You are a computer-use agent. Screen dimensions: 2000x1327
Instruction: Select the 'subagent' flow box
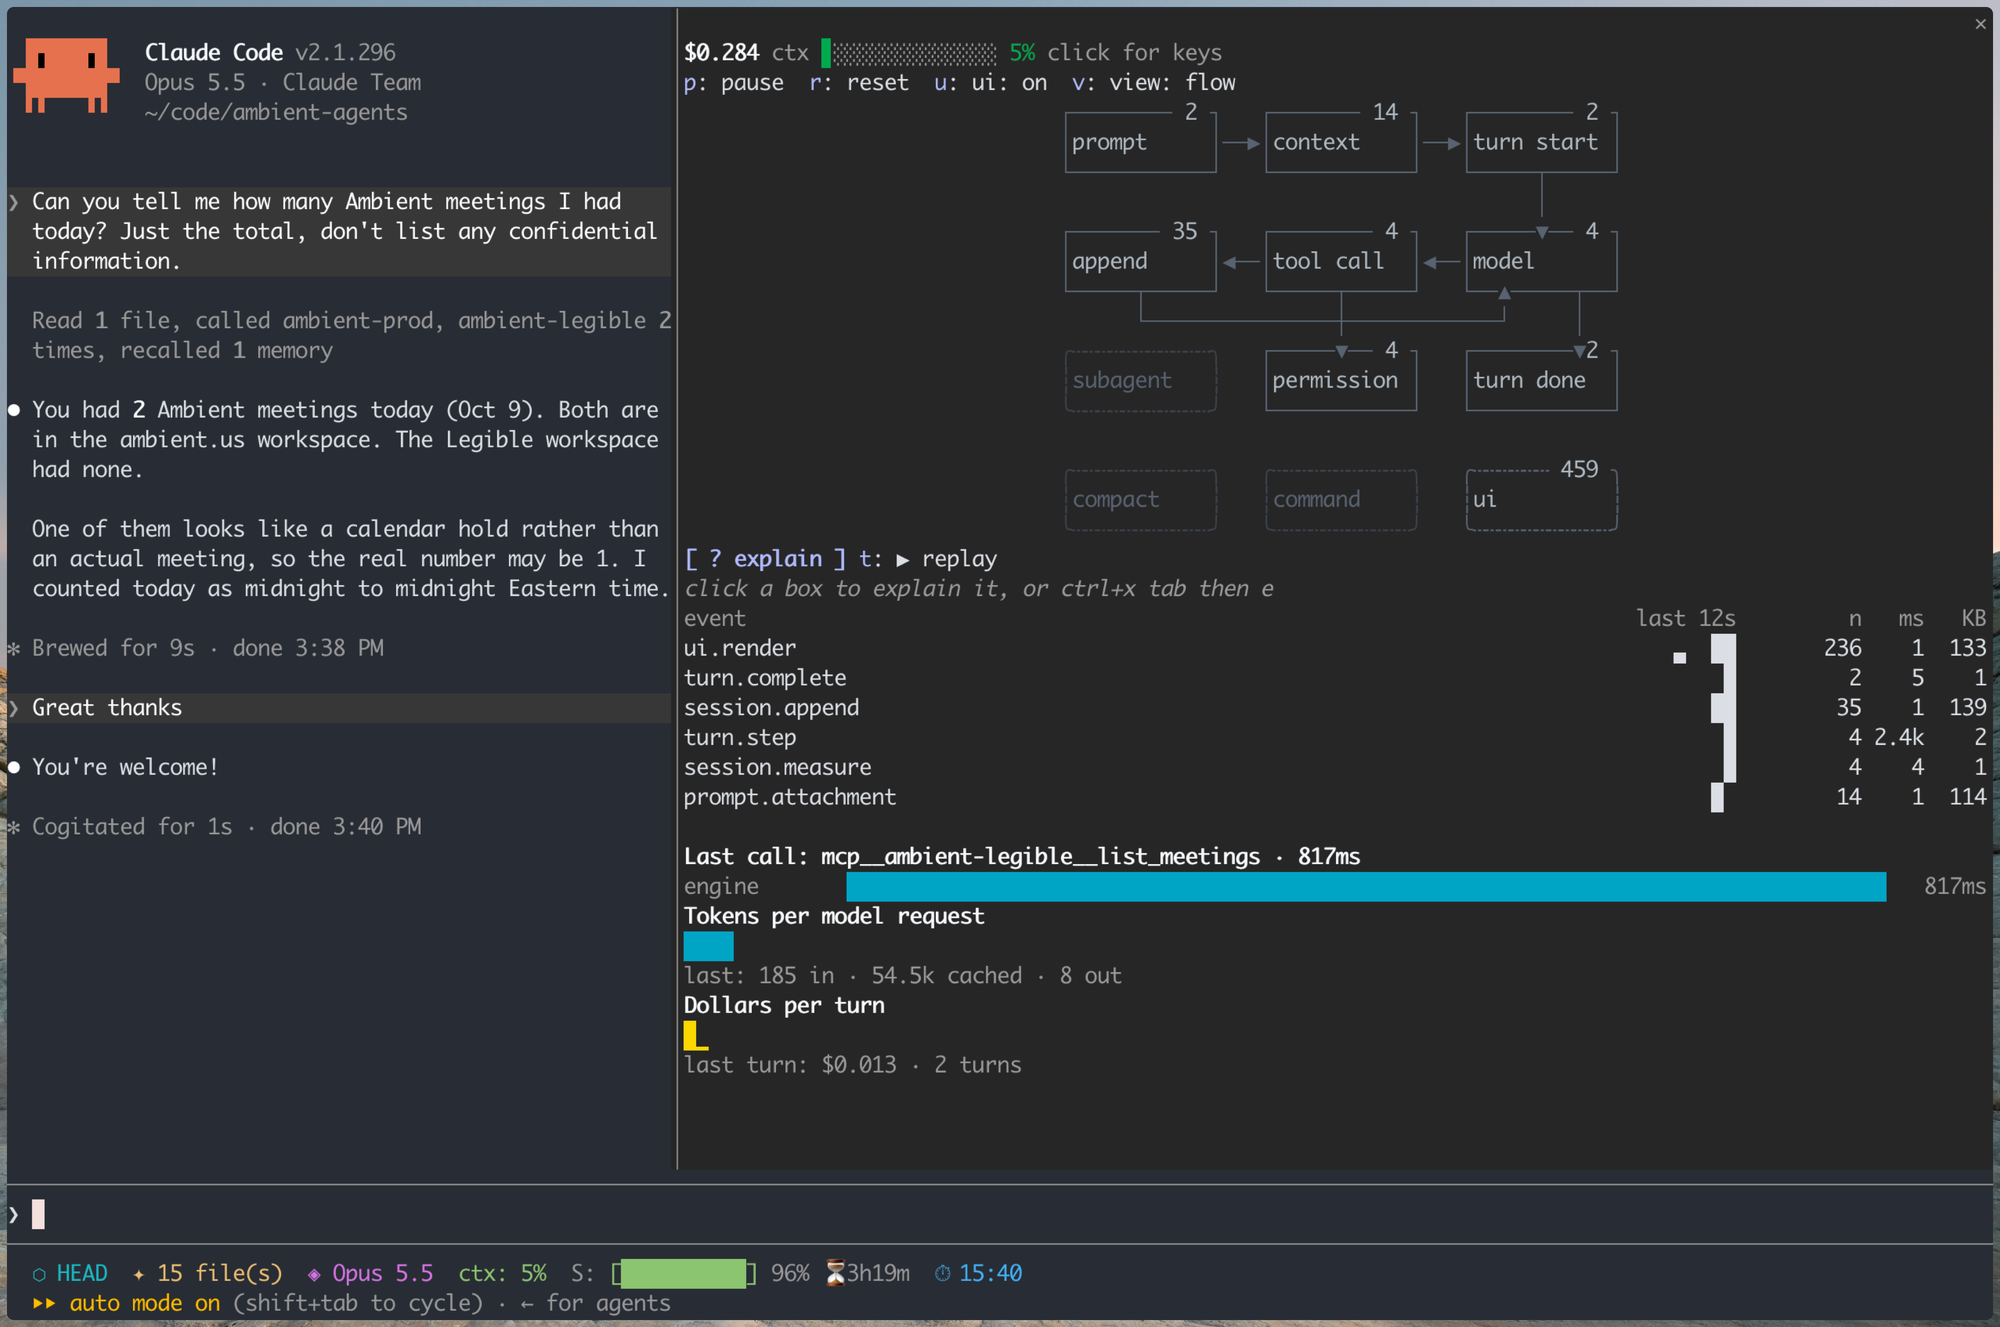tap(1140, 380)
